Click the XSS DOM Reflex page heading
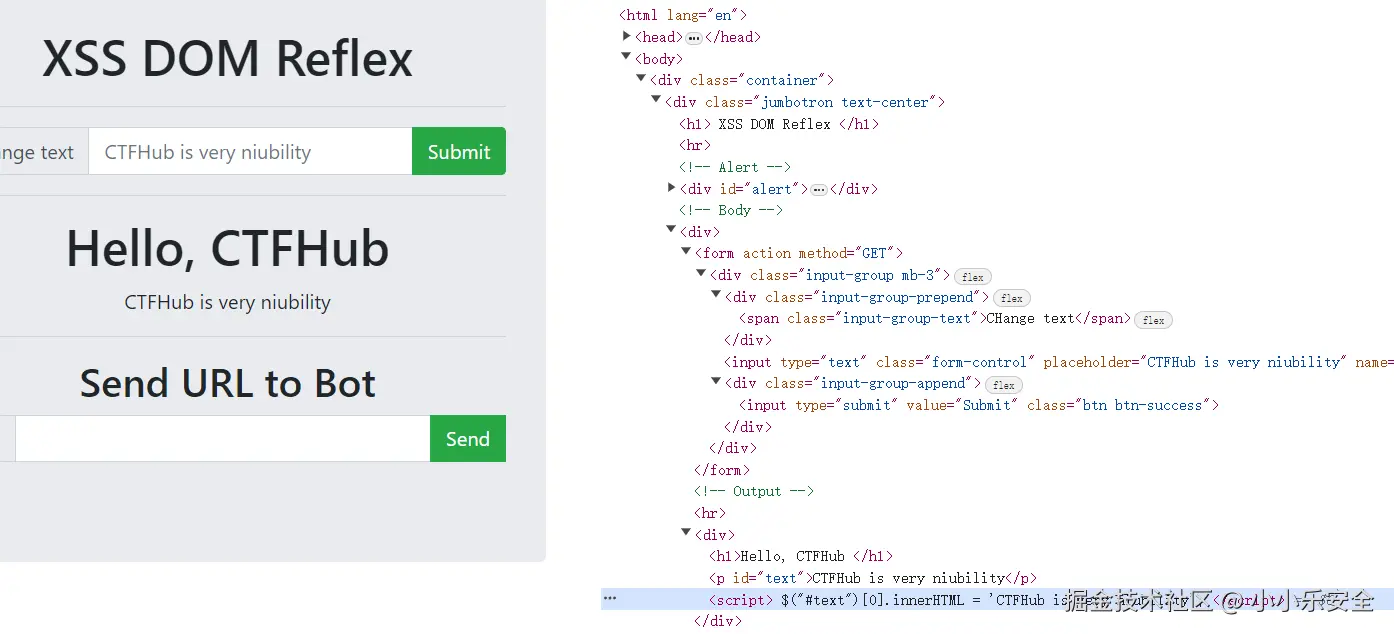The image size is (1394, 634). pyautogui.click(x=227, y=58)
